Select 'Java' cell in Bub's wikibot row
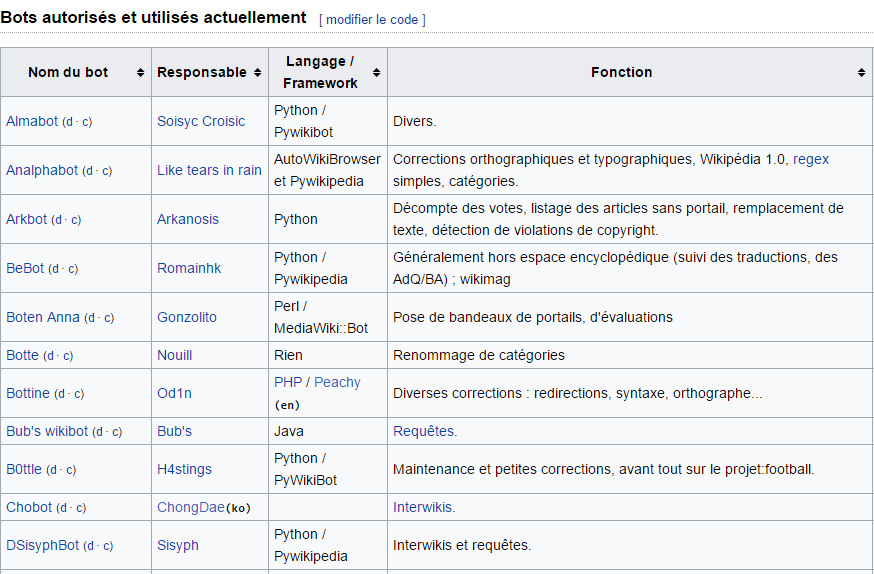The image size is (874, 574). pyautogui.click(x=328, y=431)
